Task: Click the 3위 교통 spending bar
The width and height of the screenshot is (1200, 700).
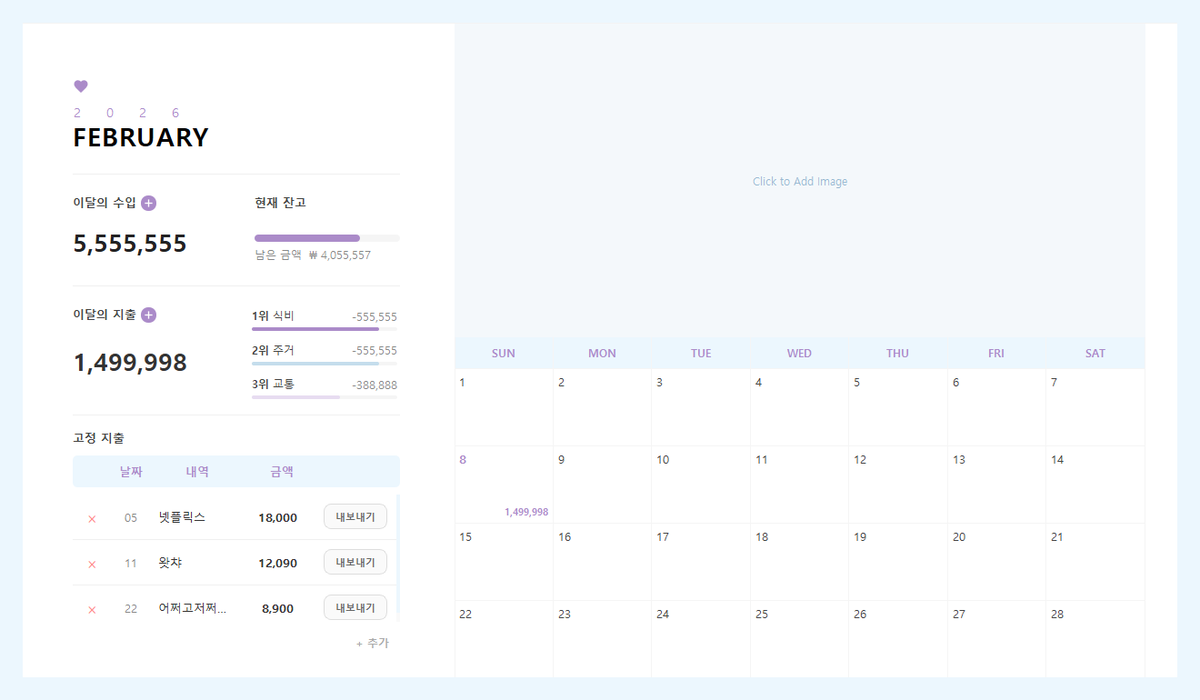Action: pos(324,397)
